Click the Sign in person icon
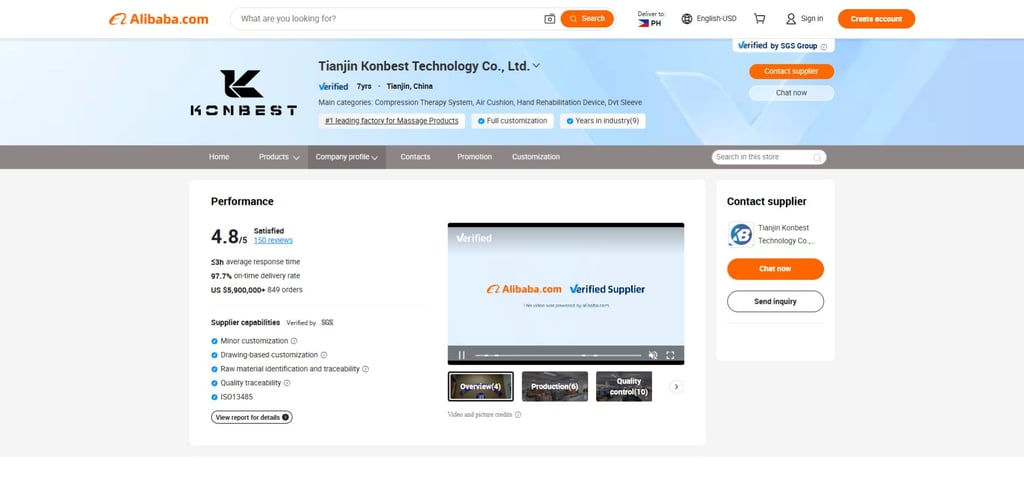Screen dimensions: 1024x485 [791, 19]
